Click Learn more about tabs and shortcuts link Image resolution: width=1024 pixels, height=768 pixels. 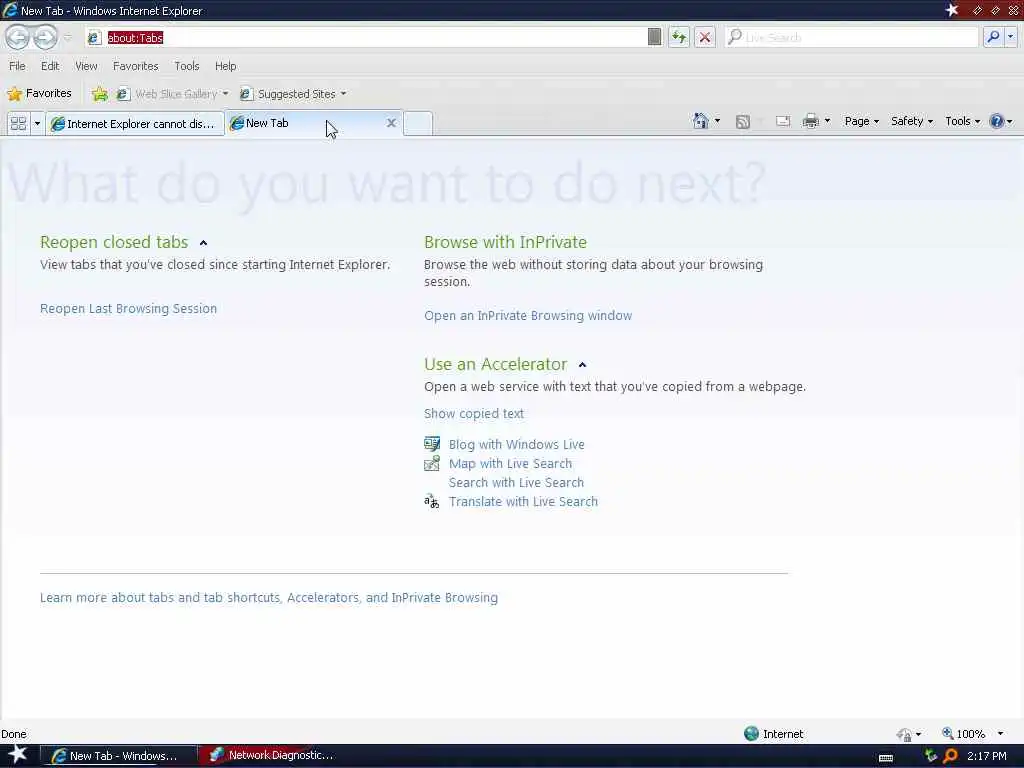pos(268,598)
